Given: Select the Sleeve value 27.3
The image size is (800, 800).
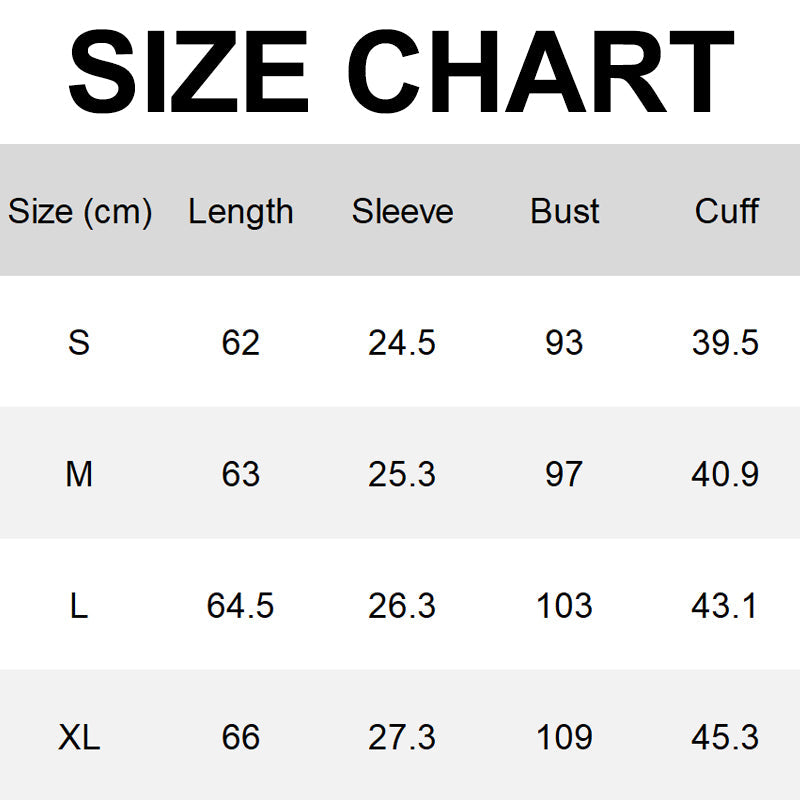Looking at the screenshot, I should tap(402, 738).
